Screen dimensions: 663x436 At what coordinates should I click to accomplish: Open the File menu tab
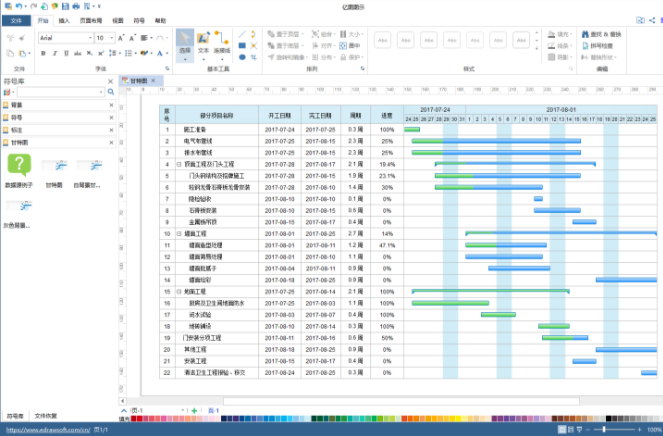click(16, 20)
